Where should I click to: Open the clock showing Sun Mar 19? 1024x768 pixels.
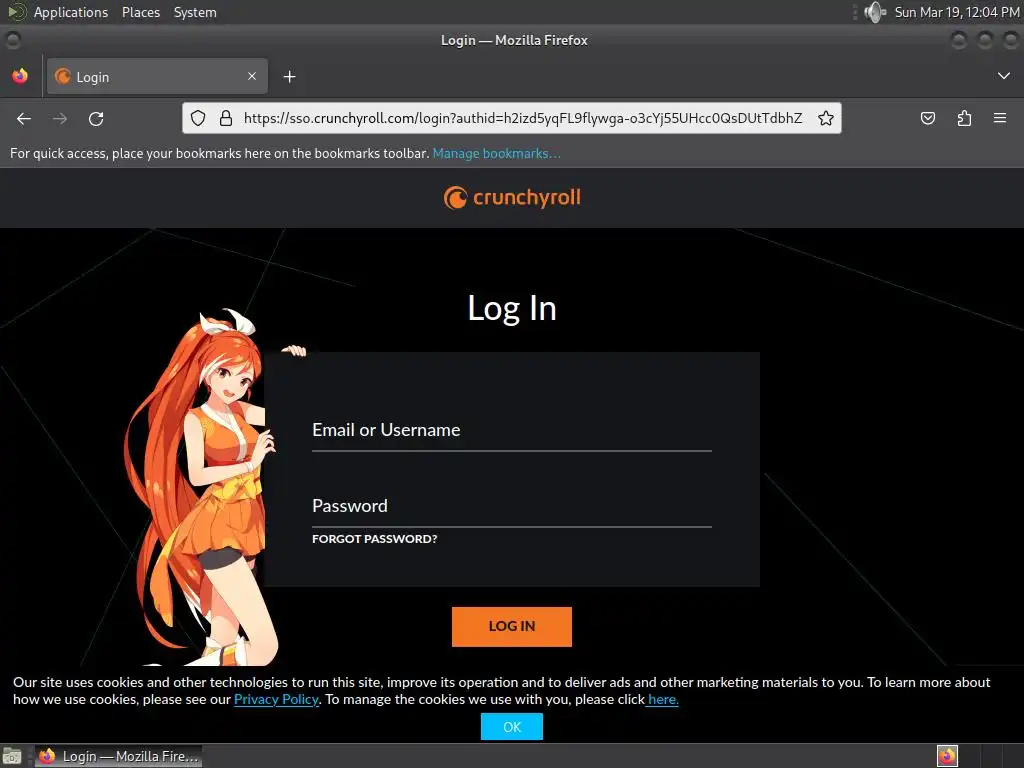point(957,12)
